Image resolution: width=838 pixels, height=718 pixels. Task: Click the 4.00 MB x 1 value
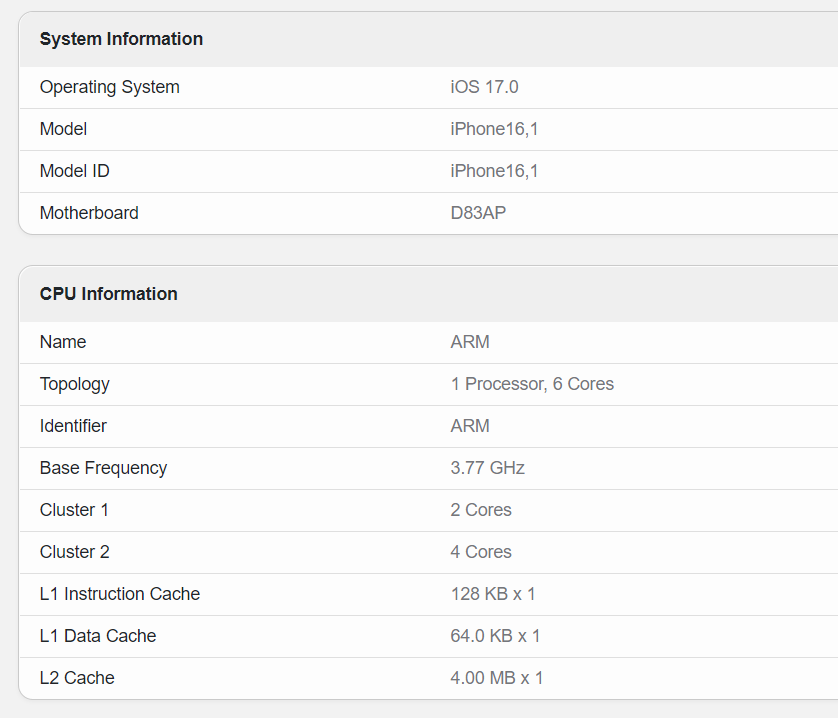[x=497, y=678]
